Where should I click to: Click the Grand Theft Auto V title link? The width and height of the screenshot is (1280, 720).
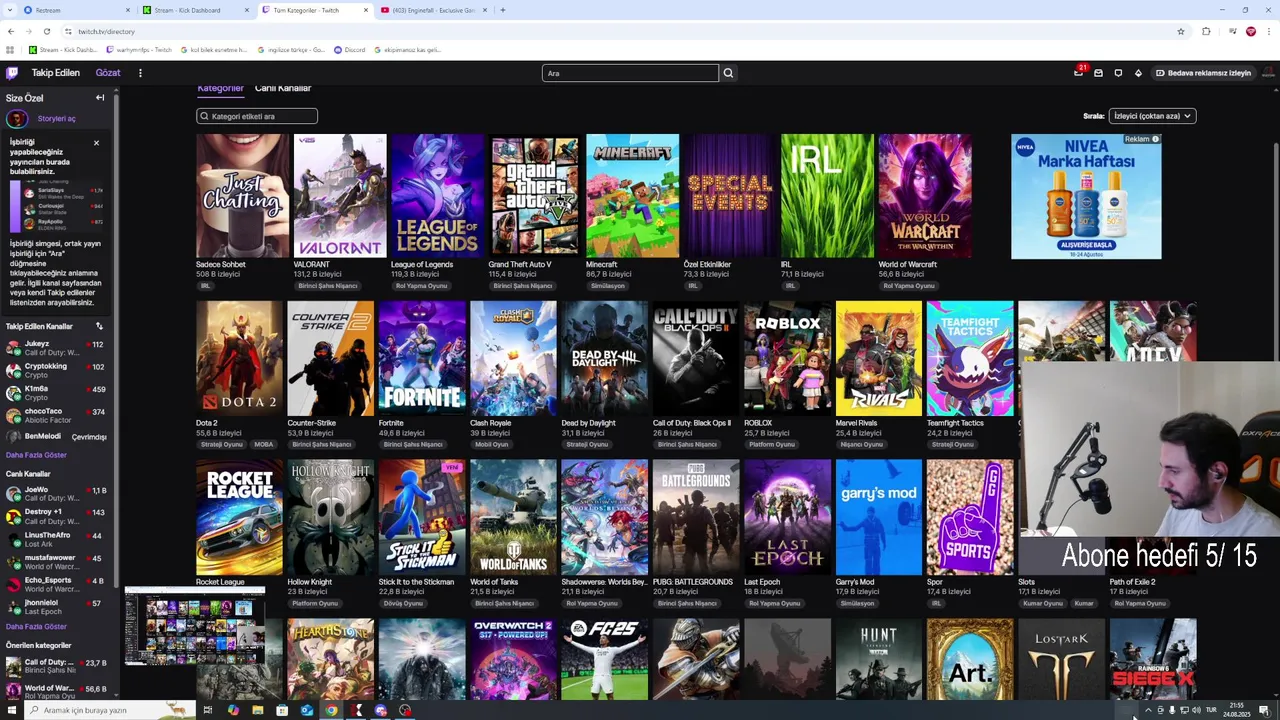(x=520, y=264)
